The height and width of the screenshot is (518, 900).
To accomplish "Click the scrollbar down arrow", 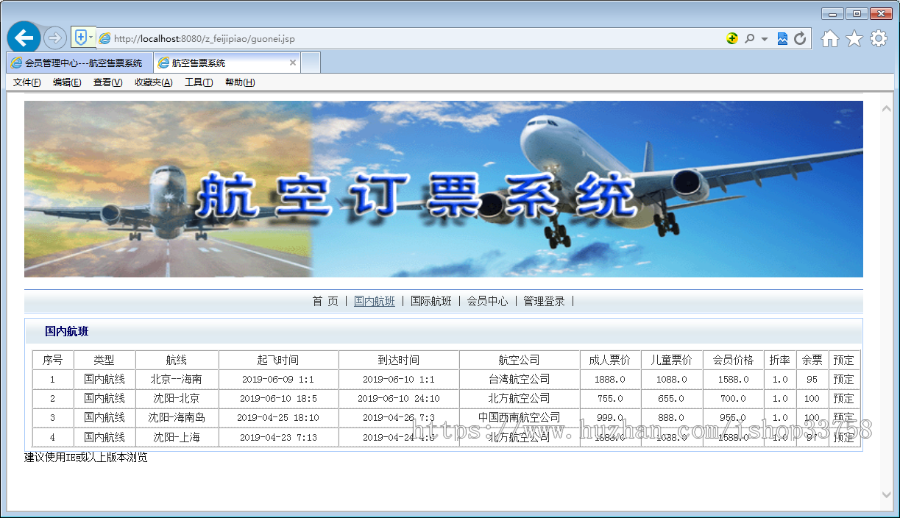I will tap(886, 494).
